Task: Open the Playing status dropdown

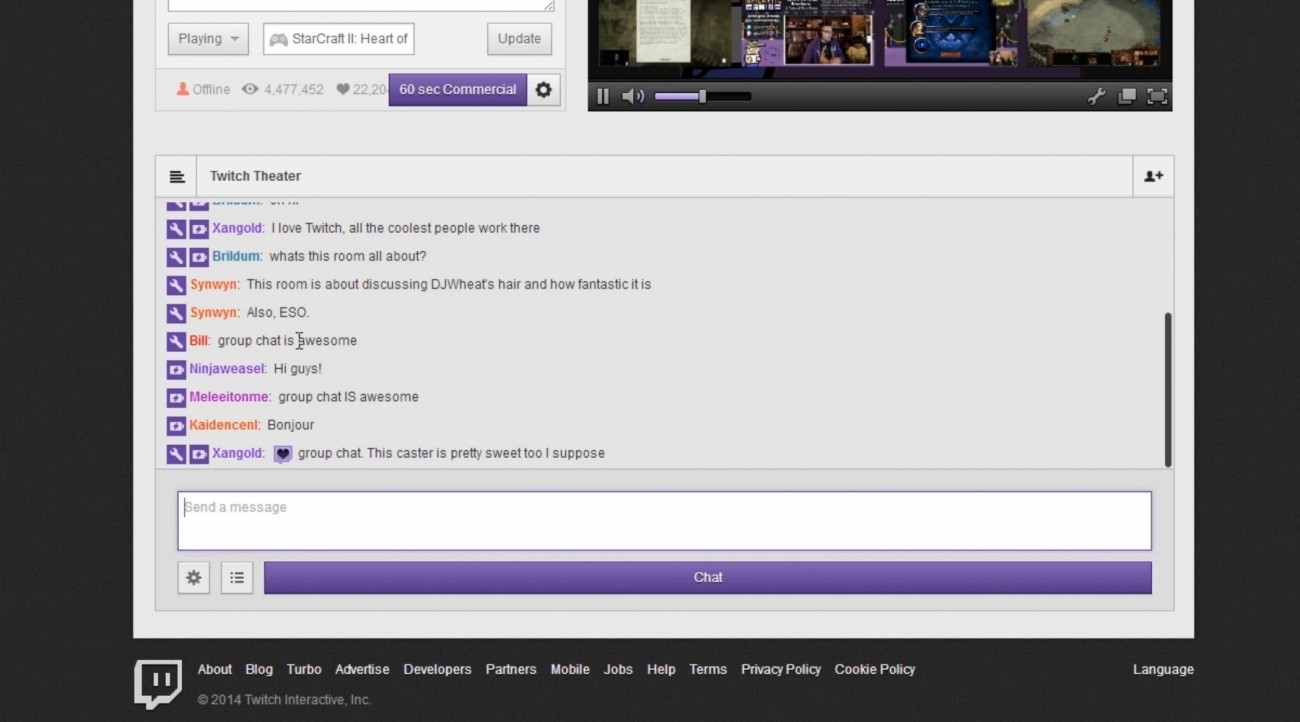Action: (208, 39)
